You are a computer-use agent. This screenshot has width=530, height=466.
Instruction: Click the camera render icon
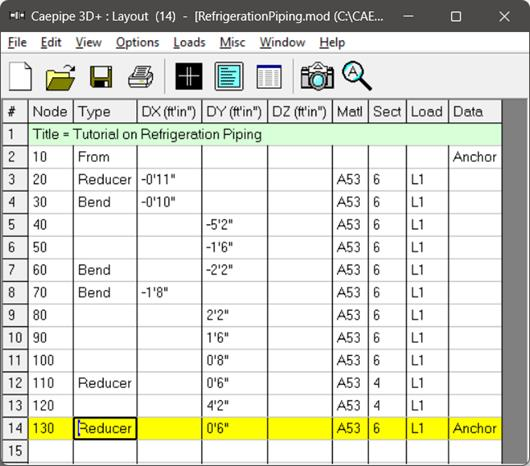[317, 76]
